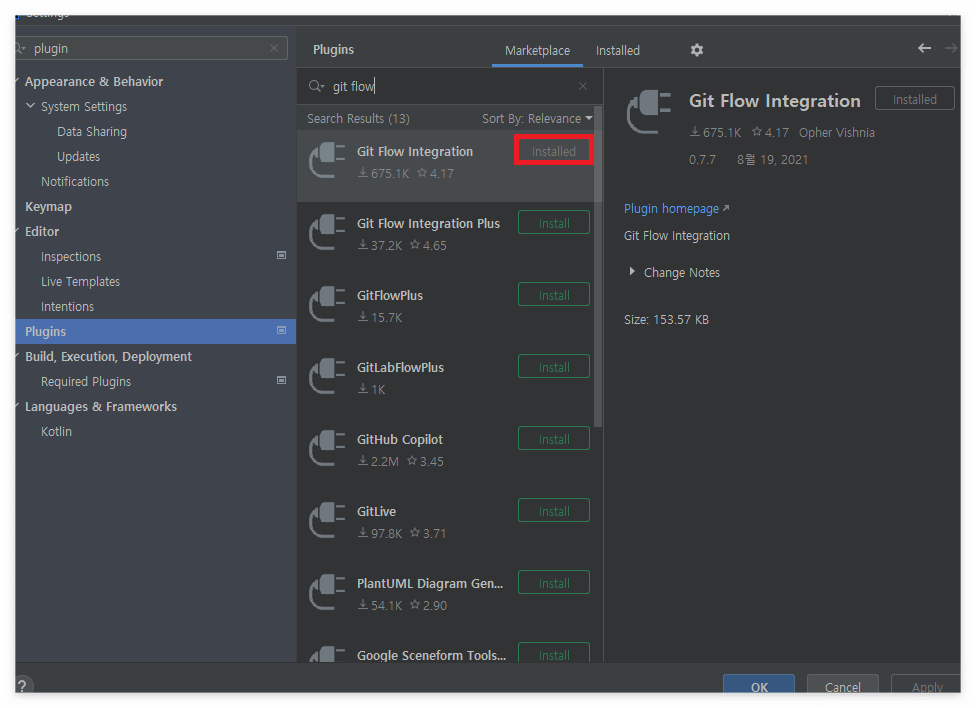Install the GitFlowPlus plugin
Screen dimensions: 976x708
(553, 295)
